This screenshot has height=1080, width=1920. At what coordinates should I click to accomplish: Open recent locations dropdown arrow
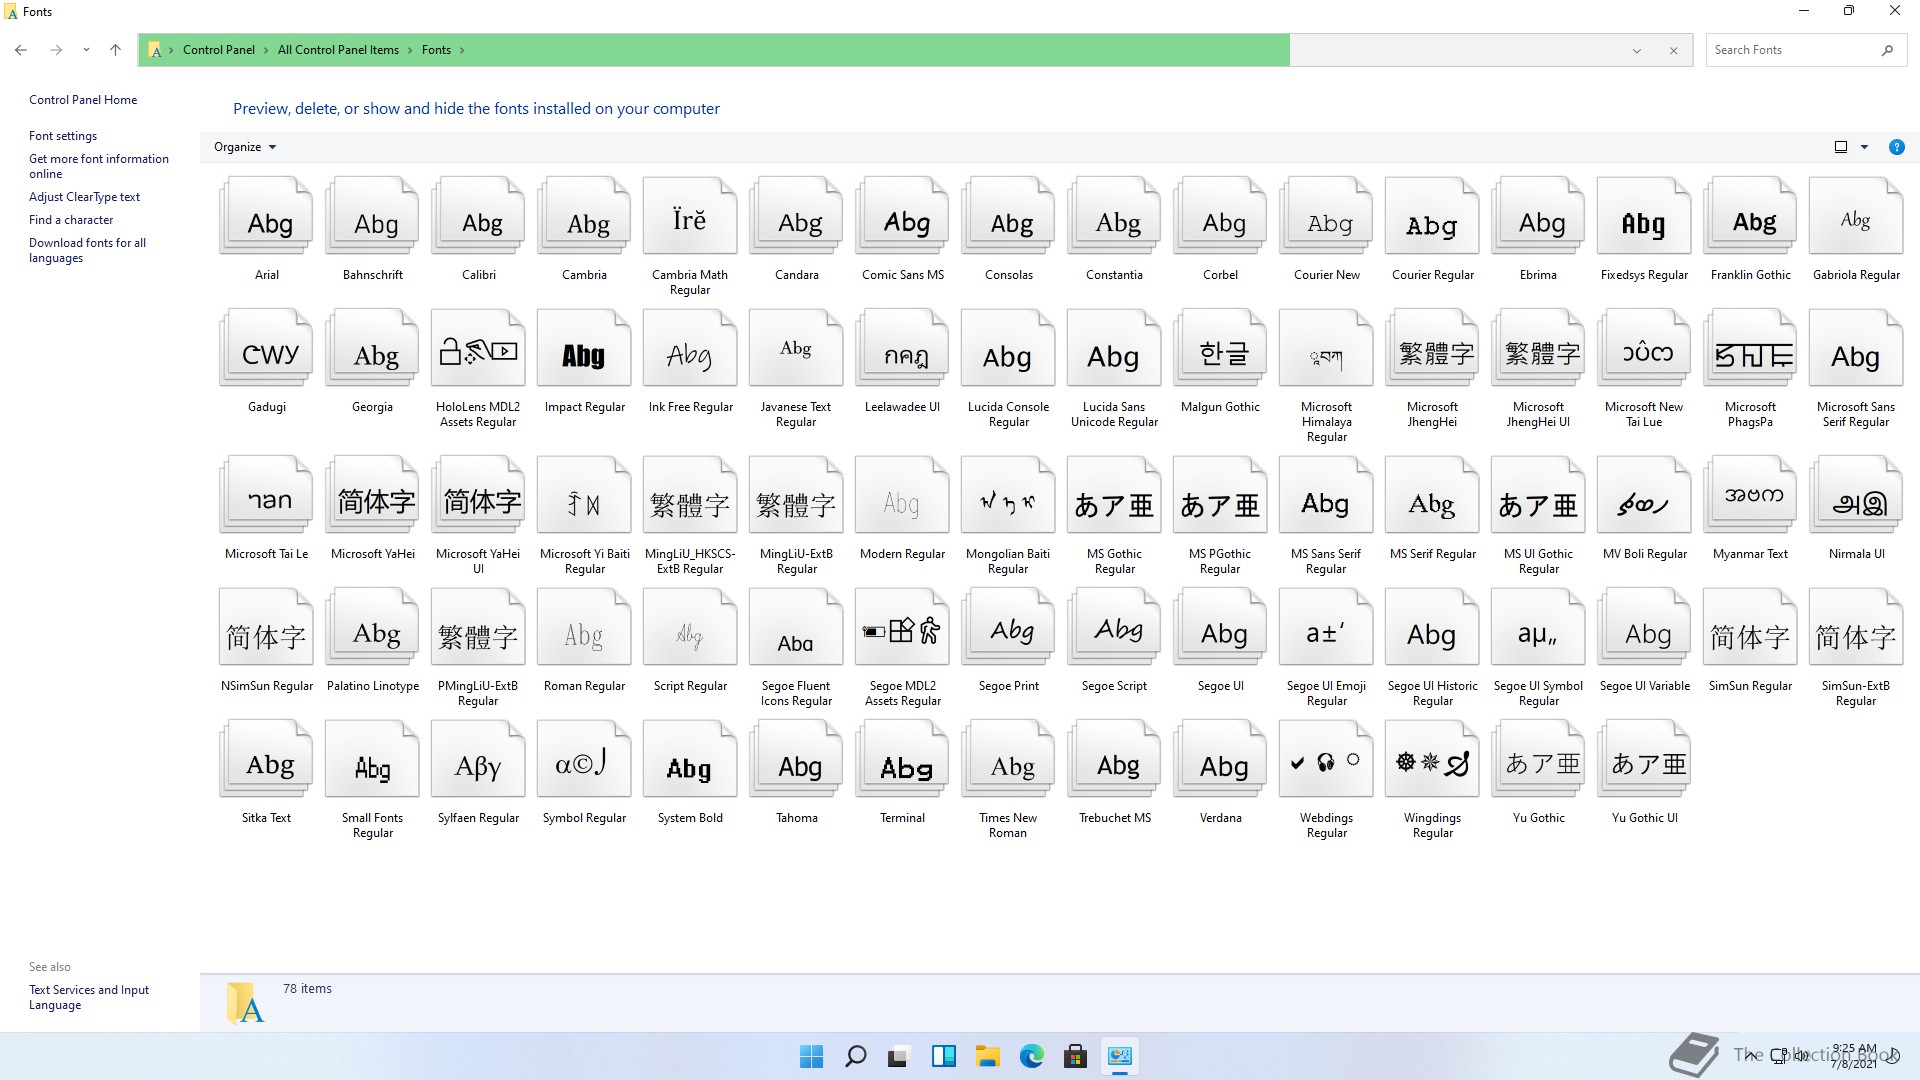(x=86, y=50)
